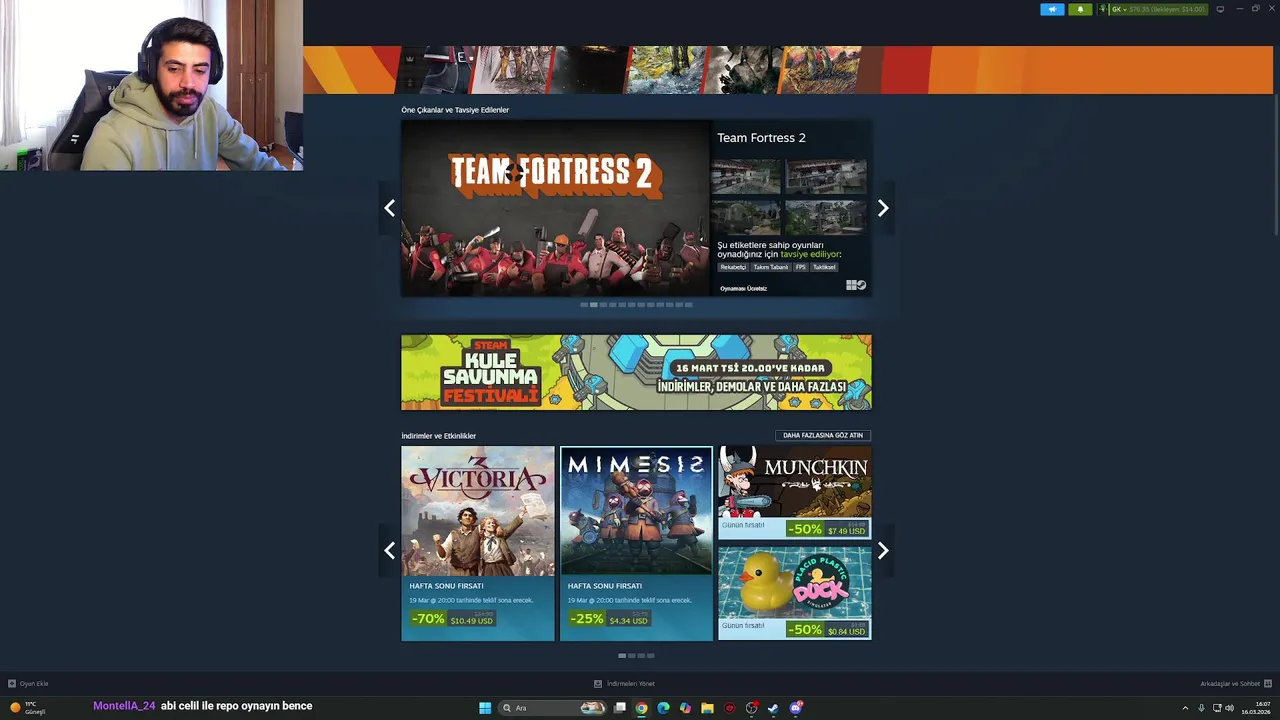This screenshot has height=720, width=1280.
Task: Open Copilot from the taskbar
Action: tap(685, 708)
